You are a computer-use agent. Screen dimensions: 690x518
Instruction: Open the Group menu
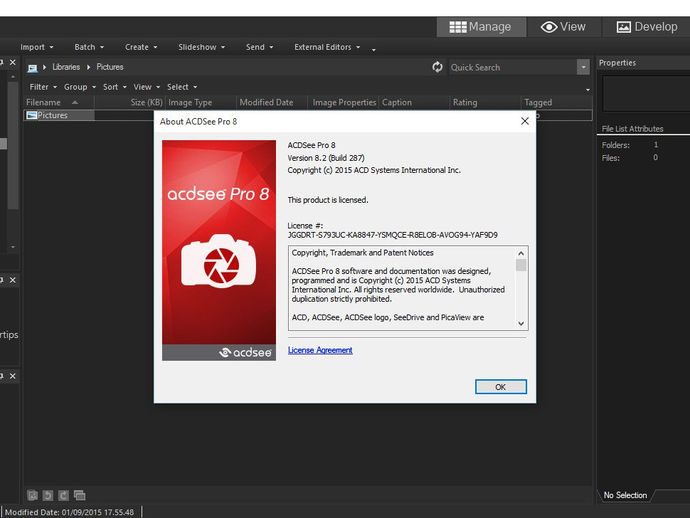pyautogui.click(x=80, y=87)
